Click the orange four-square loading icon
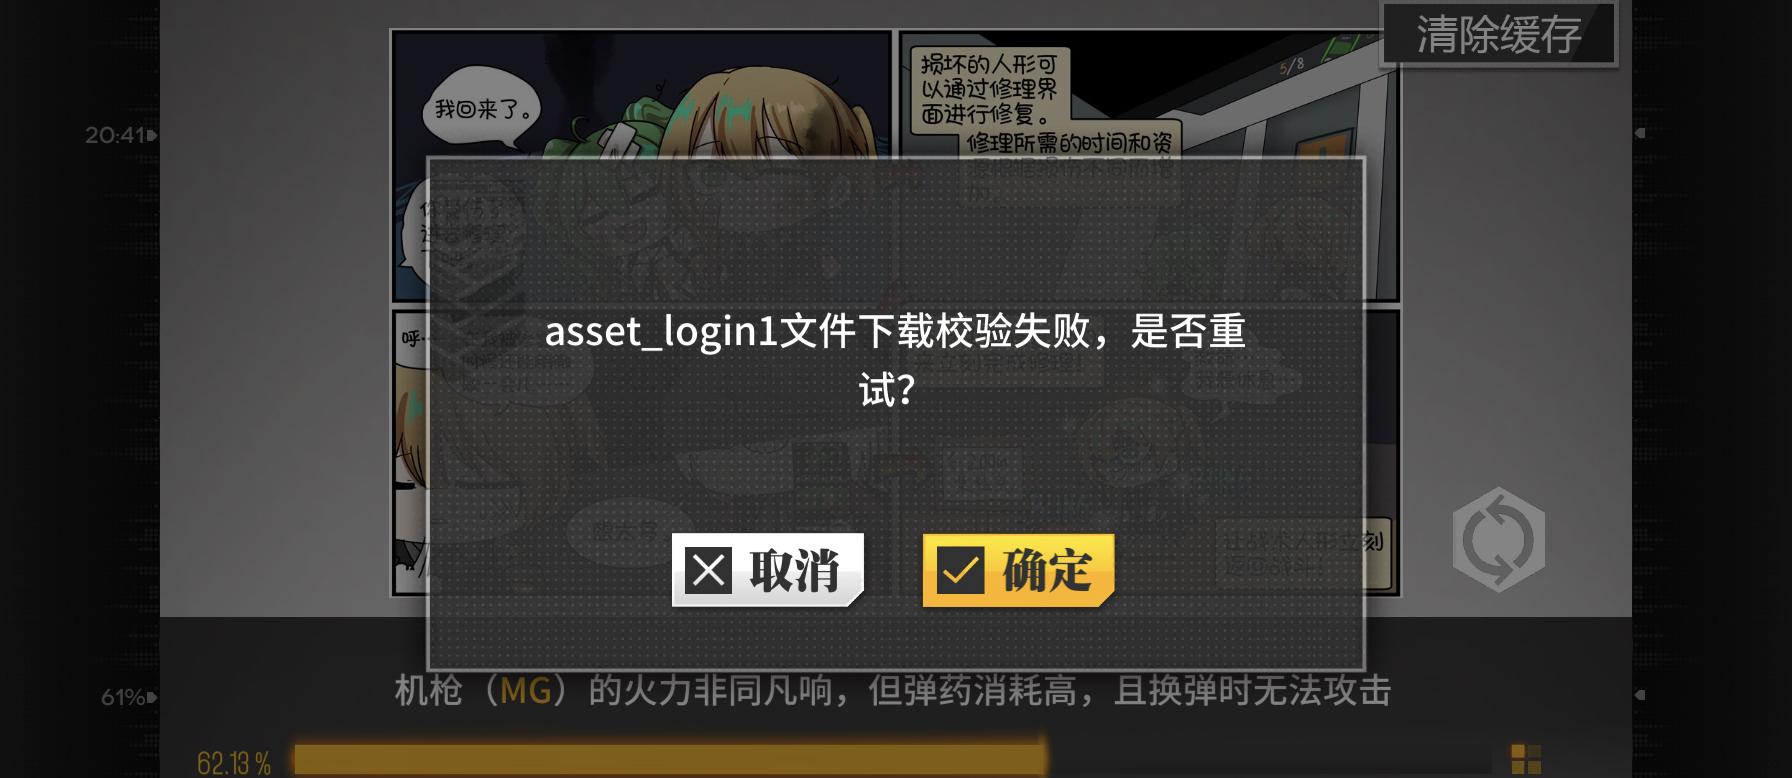This screenshot has width=1792, height=778. 1526,759
